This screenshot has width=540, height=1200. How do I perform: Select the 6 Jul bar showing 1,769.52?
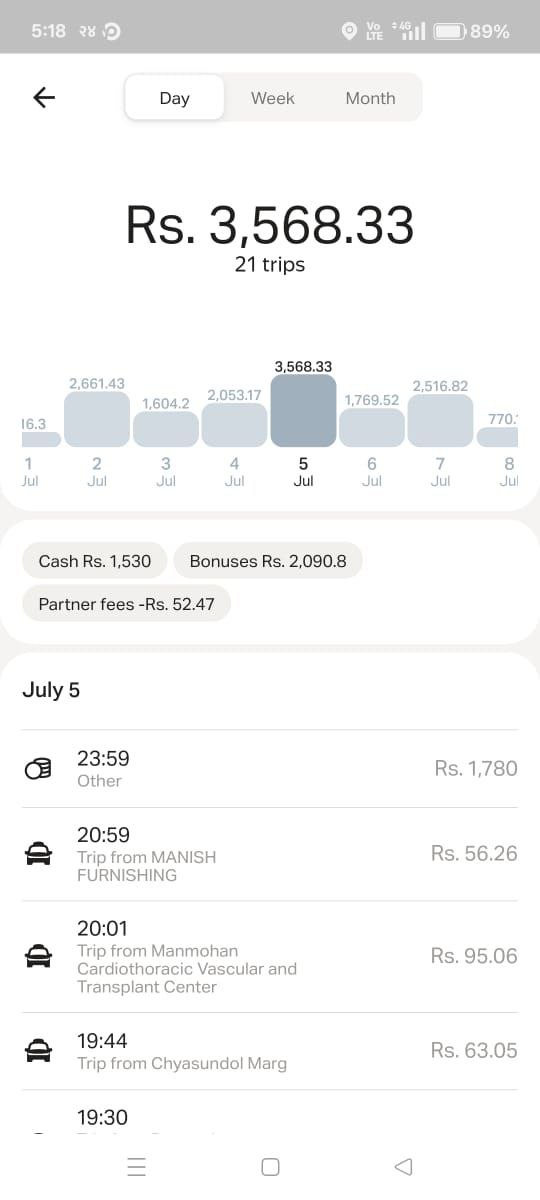click(x=372, y=428)
